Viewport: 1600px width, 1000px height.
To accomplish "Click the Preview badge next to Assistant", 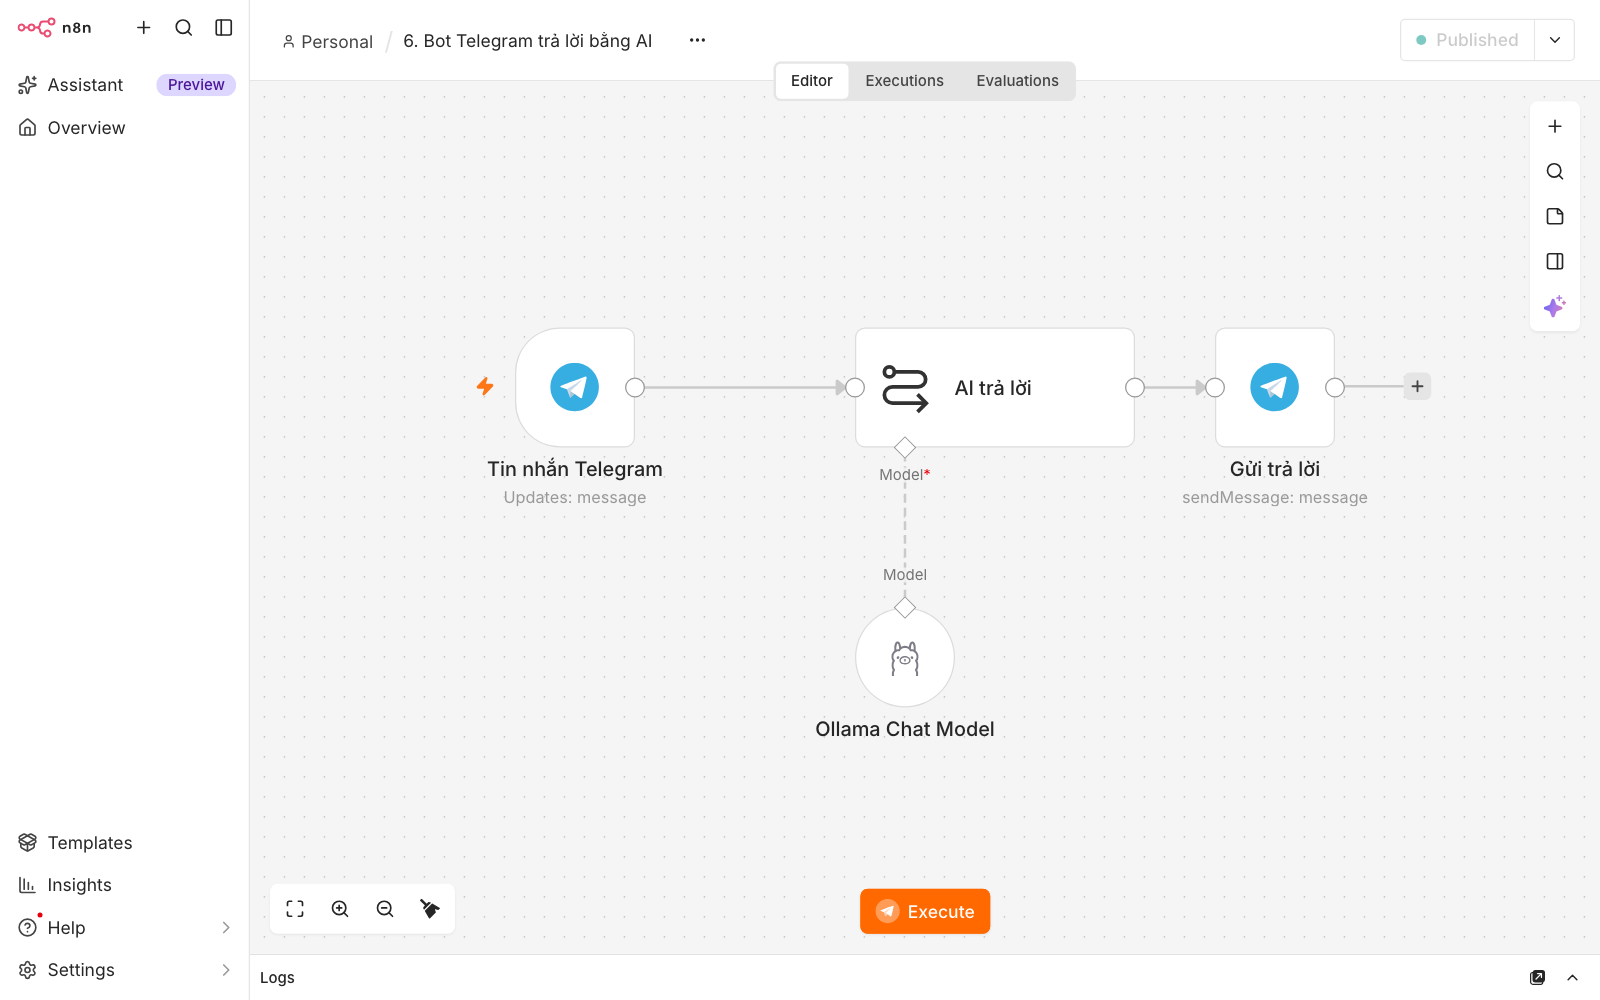I will (196, 85).
